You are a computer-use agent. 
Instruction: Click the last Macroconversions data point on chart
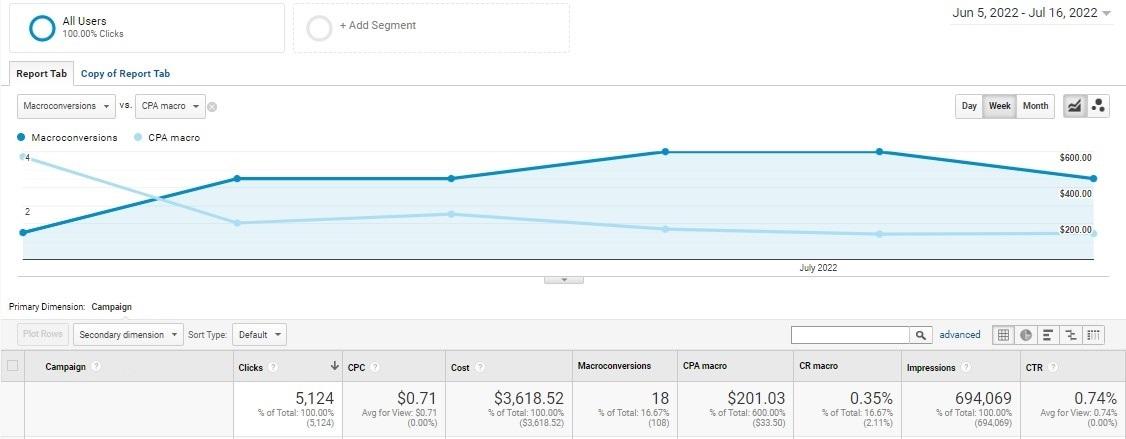(1093, 178)
